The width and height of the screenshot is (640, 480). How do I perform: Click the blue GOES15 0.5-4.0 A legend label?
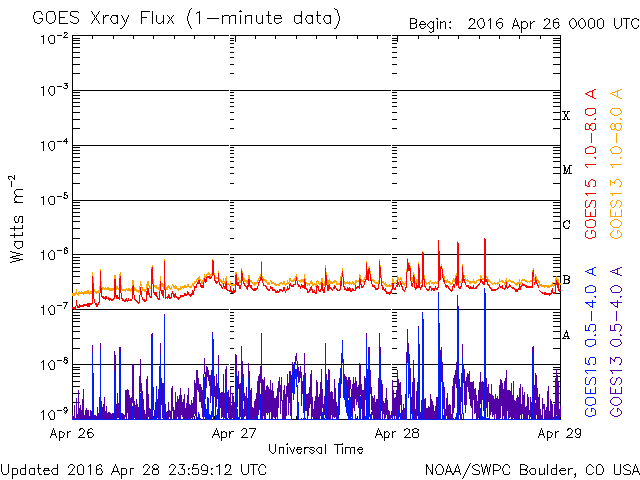point(591,342)
